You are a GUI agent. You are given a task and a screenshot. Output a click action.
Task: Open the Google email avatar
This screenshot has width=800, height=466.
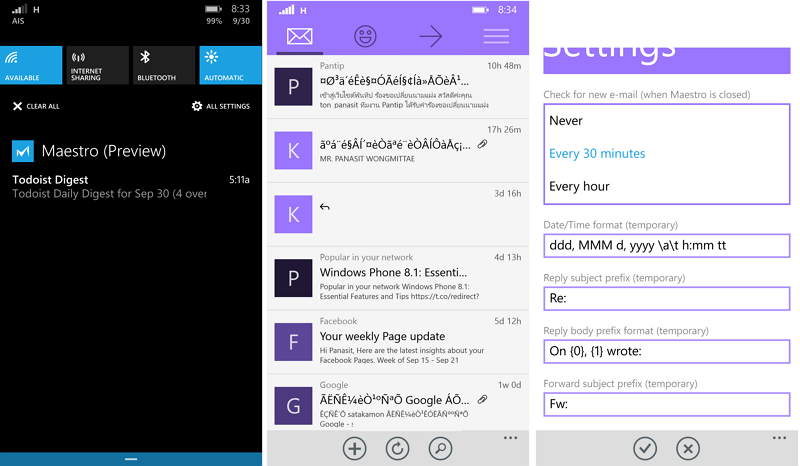tap(293, 406)
